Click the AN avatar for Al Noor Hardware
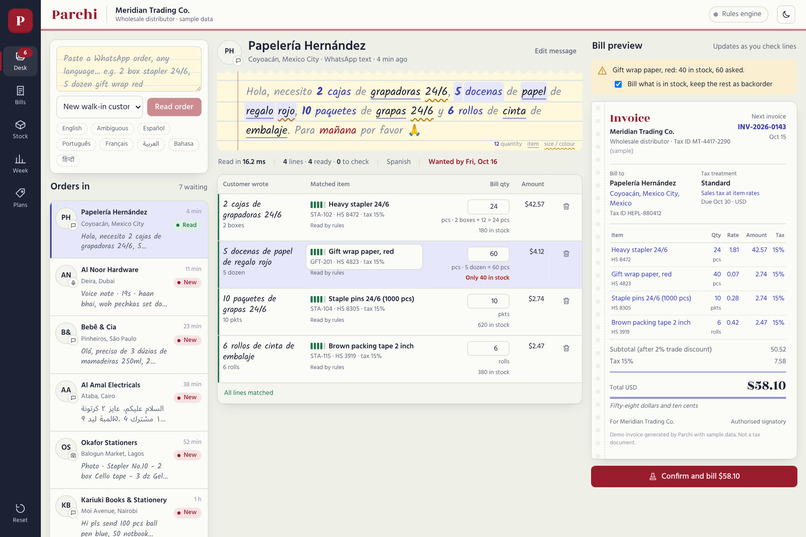Viewport: 806px width, 537px height. point(66,275)
